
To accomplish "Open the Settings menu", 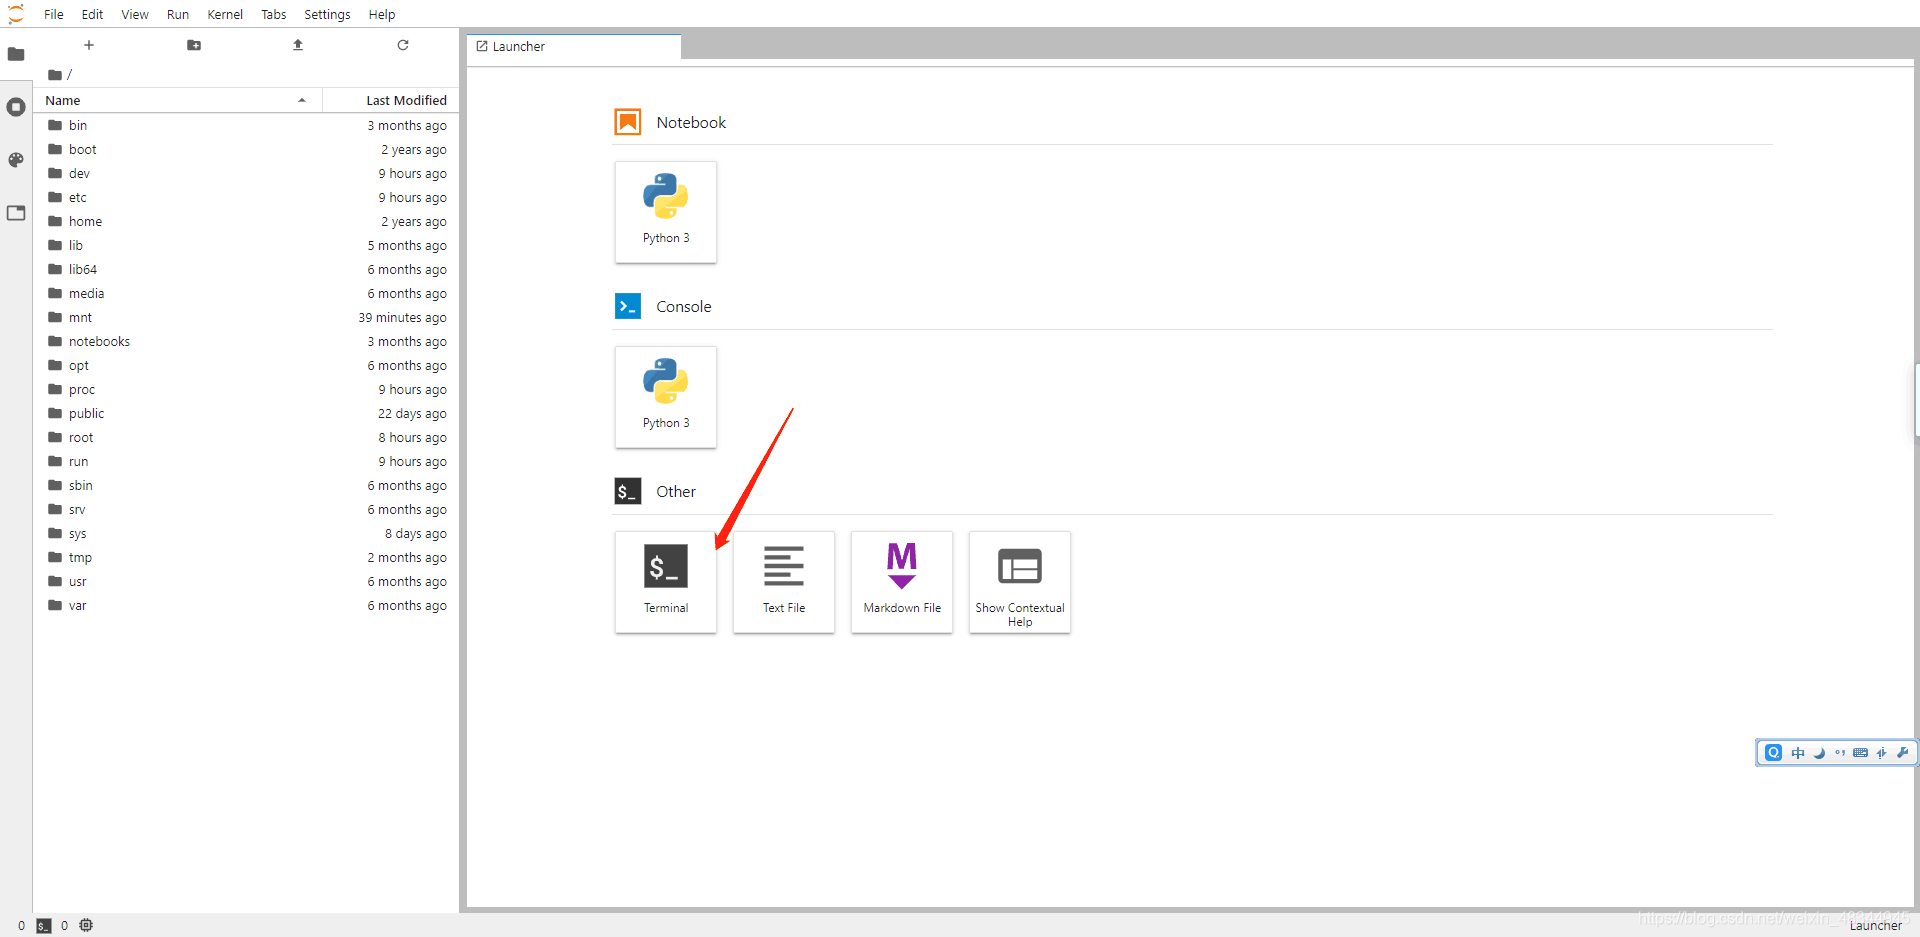I will click(x=327, y=14).
